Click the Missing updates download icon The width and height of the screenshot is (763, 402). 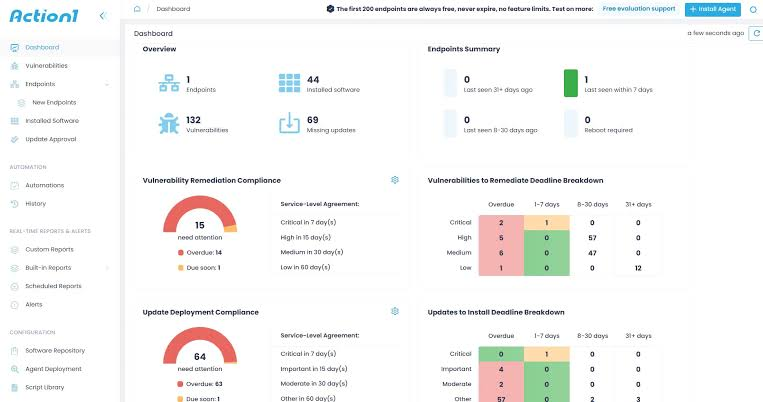290,123
